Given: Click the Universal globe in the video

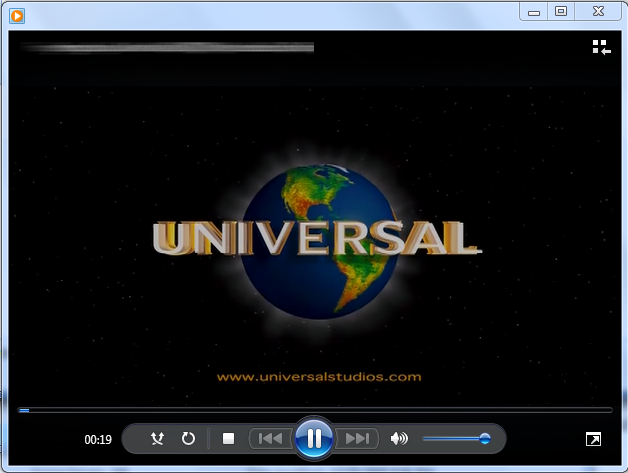Looking at the screenshot, I should 320,241.
